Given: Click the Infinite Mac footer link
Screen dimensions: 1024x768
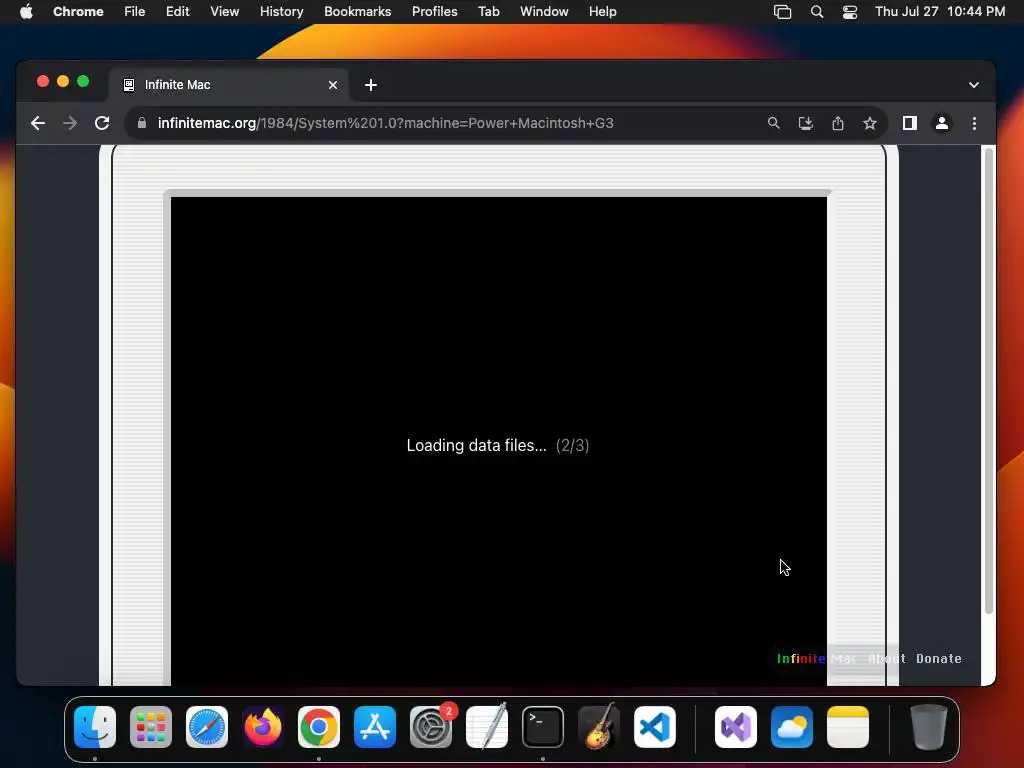Looking at the screenshot, I should point(816,658).
